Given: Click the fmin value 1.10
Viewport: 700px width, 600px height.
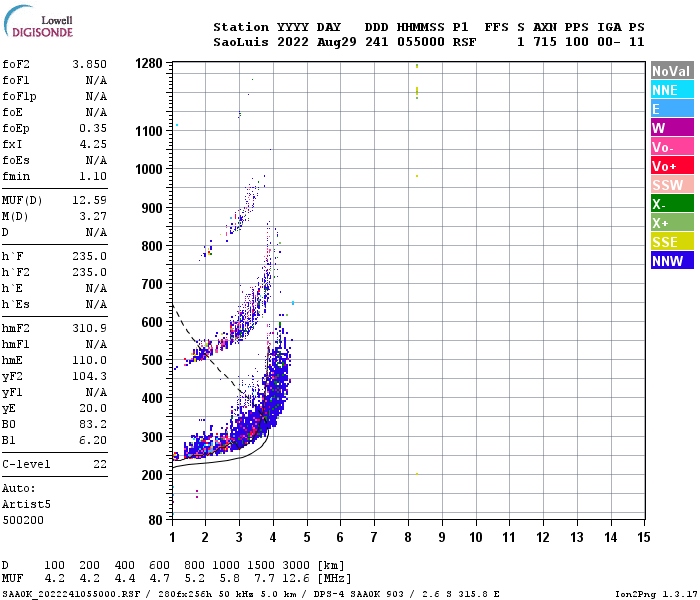Looking at the screenshot, I should point(93,176).
